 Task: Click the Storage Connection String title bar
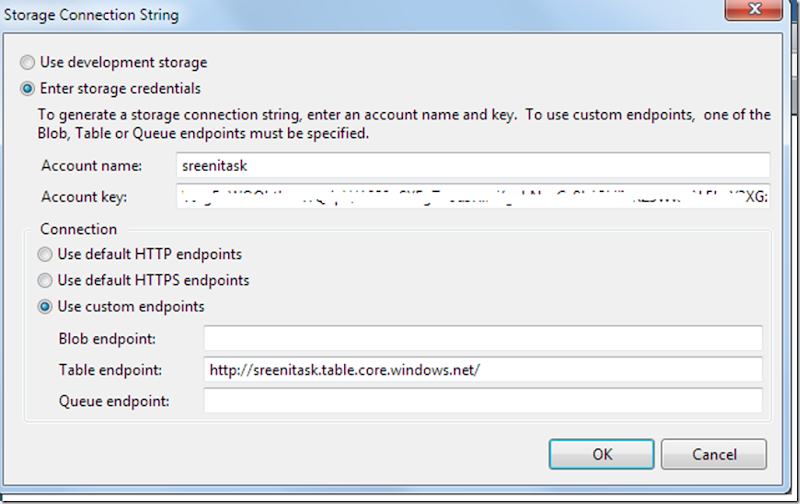point(300,14)
